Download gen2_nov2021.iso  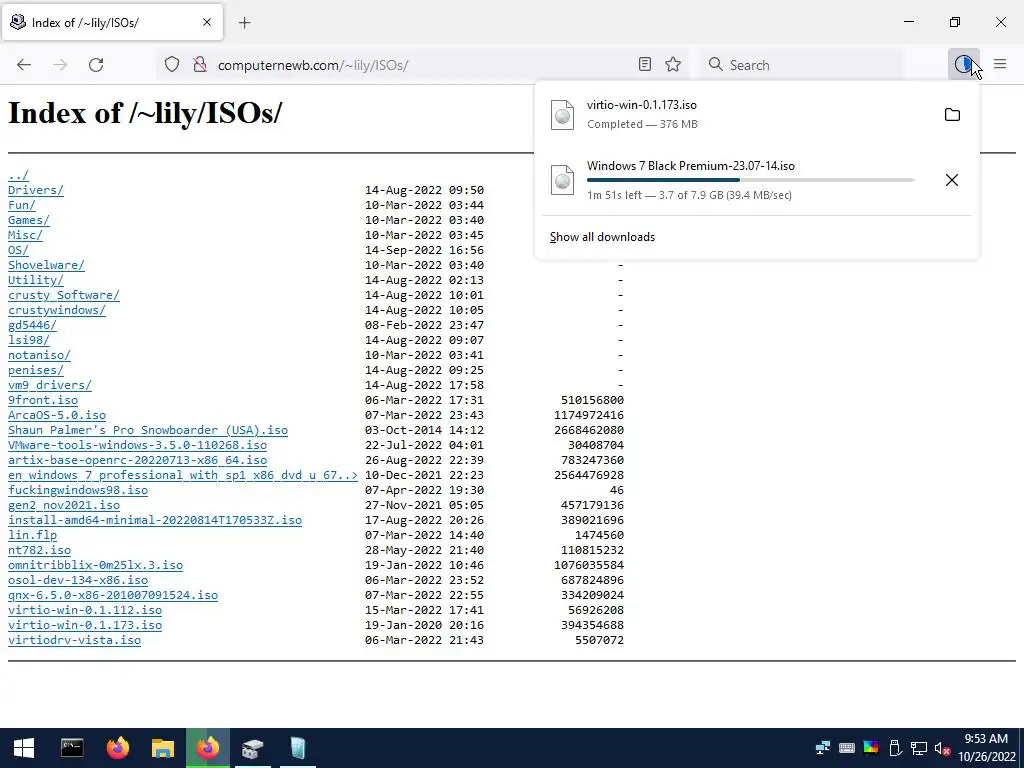64,505
